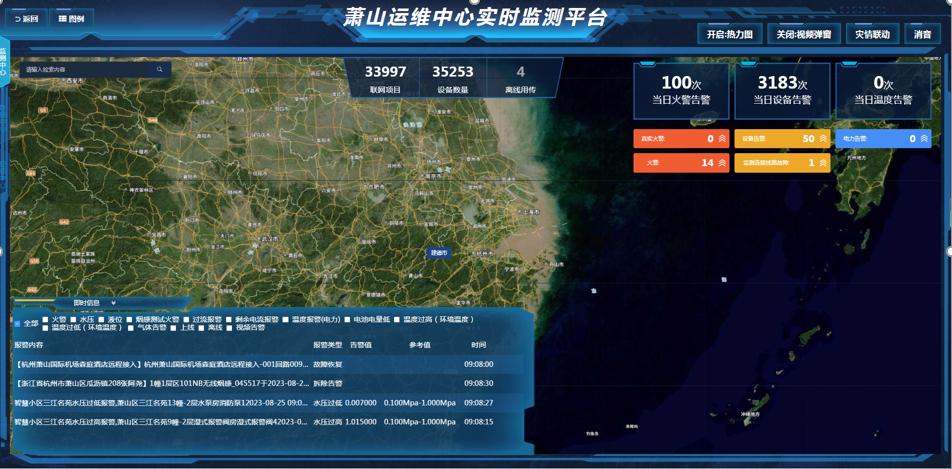Expand chevron on 电力告警 card

pyautogui.click(x=923, y=139)
